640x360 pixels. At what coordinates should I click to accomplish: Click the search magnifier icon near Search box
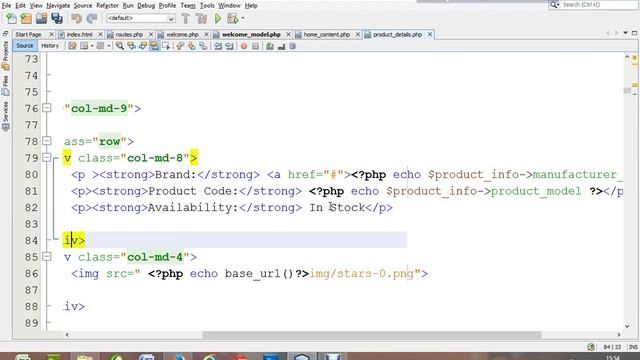554,4
